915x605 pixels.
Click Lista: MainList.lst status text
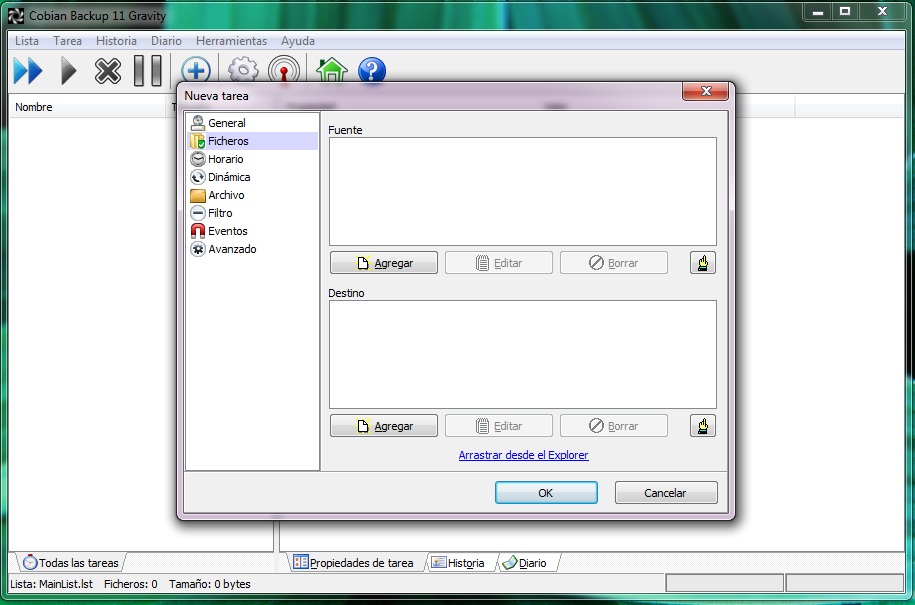click(51, 584)
